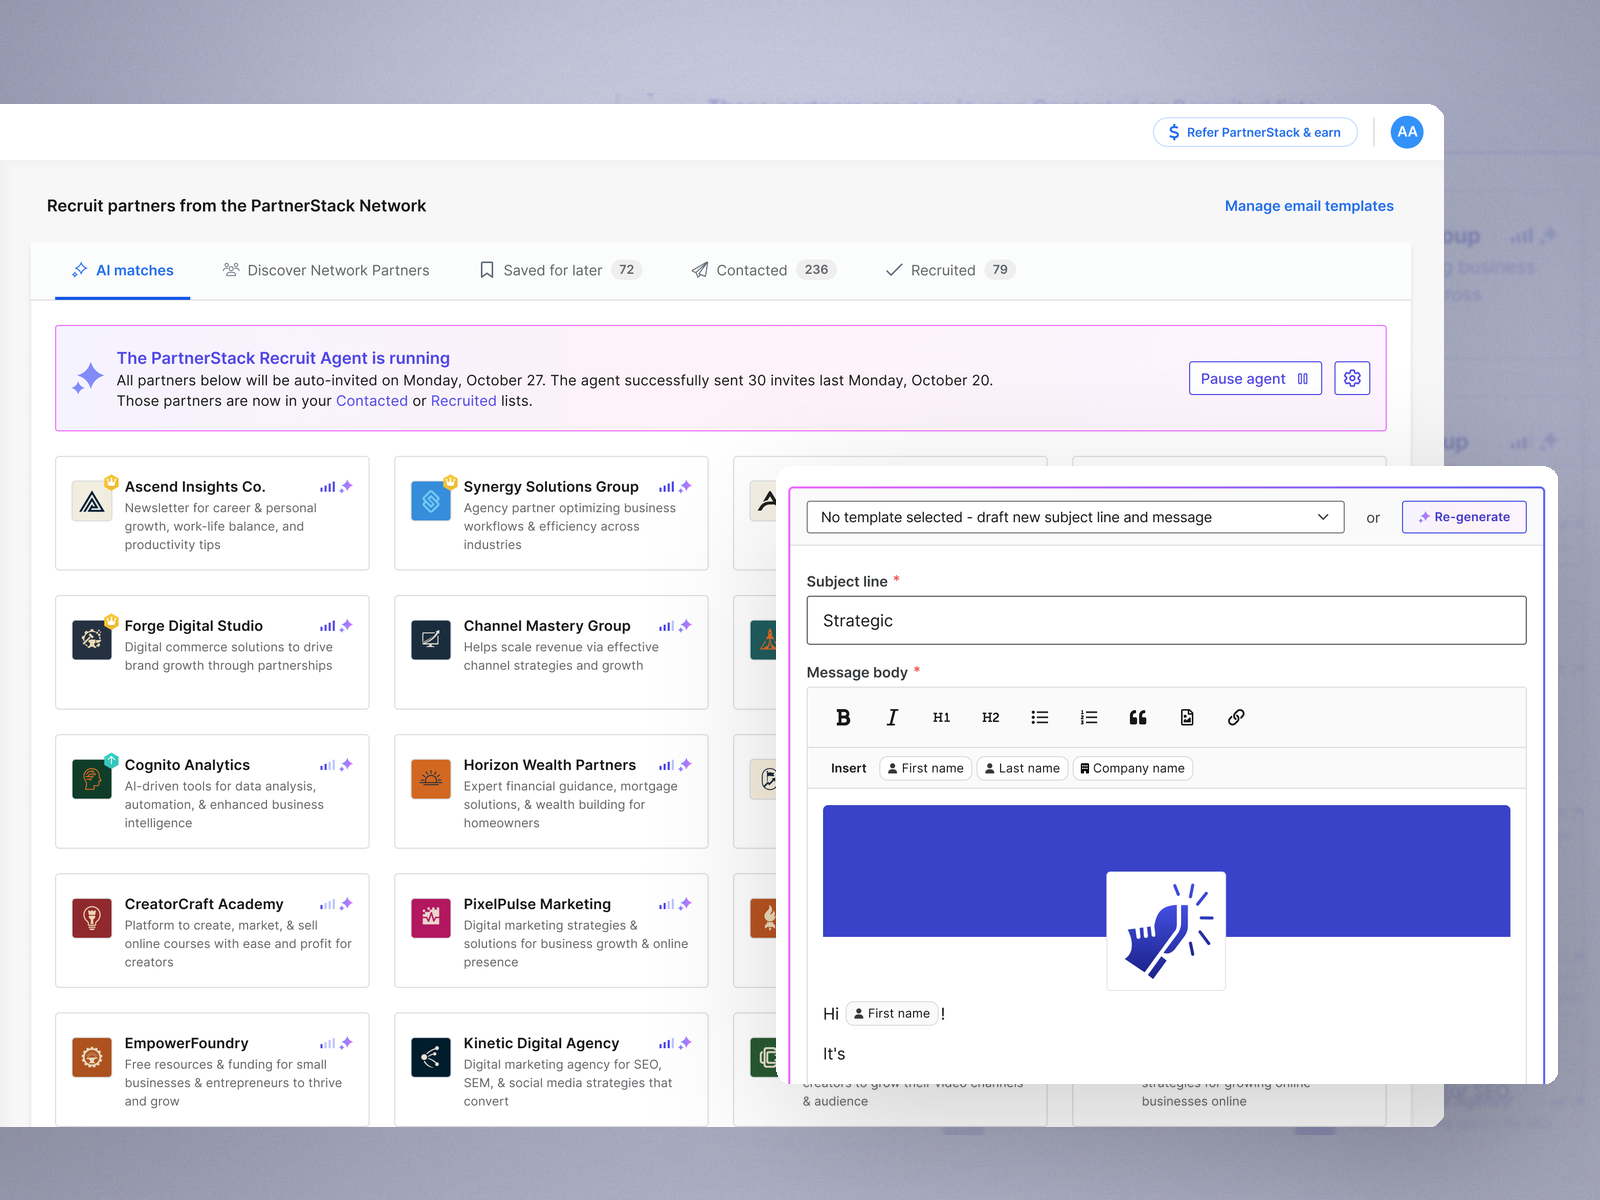Toggle bold formatting in message body
The height and width of the screenshot is (1200, 1600).
pyautogui.click(x=843, y=717)
